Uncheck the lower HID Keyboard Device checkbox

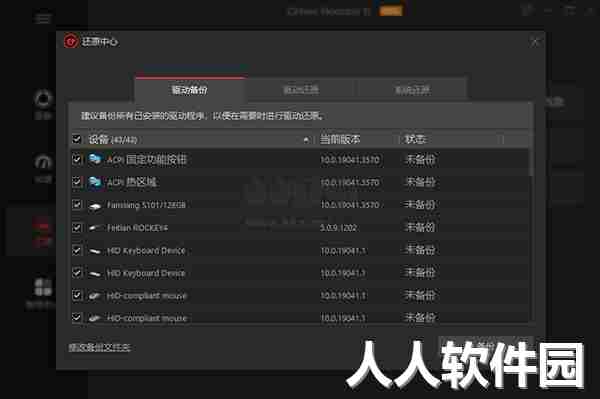click(x=77, y=273)
